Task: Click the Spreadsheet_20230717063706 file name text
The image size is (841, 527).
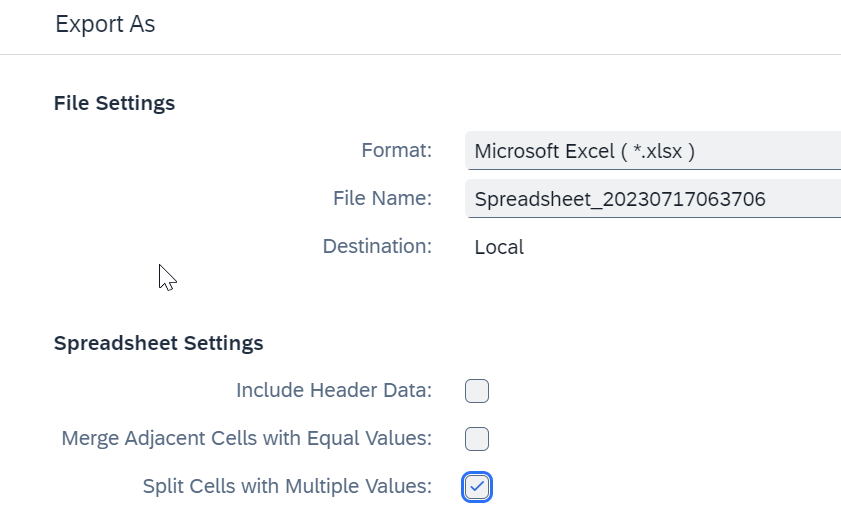Action: [x=620, y=199]
